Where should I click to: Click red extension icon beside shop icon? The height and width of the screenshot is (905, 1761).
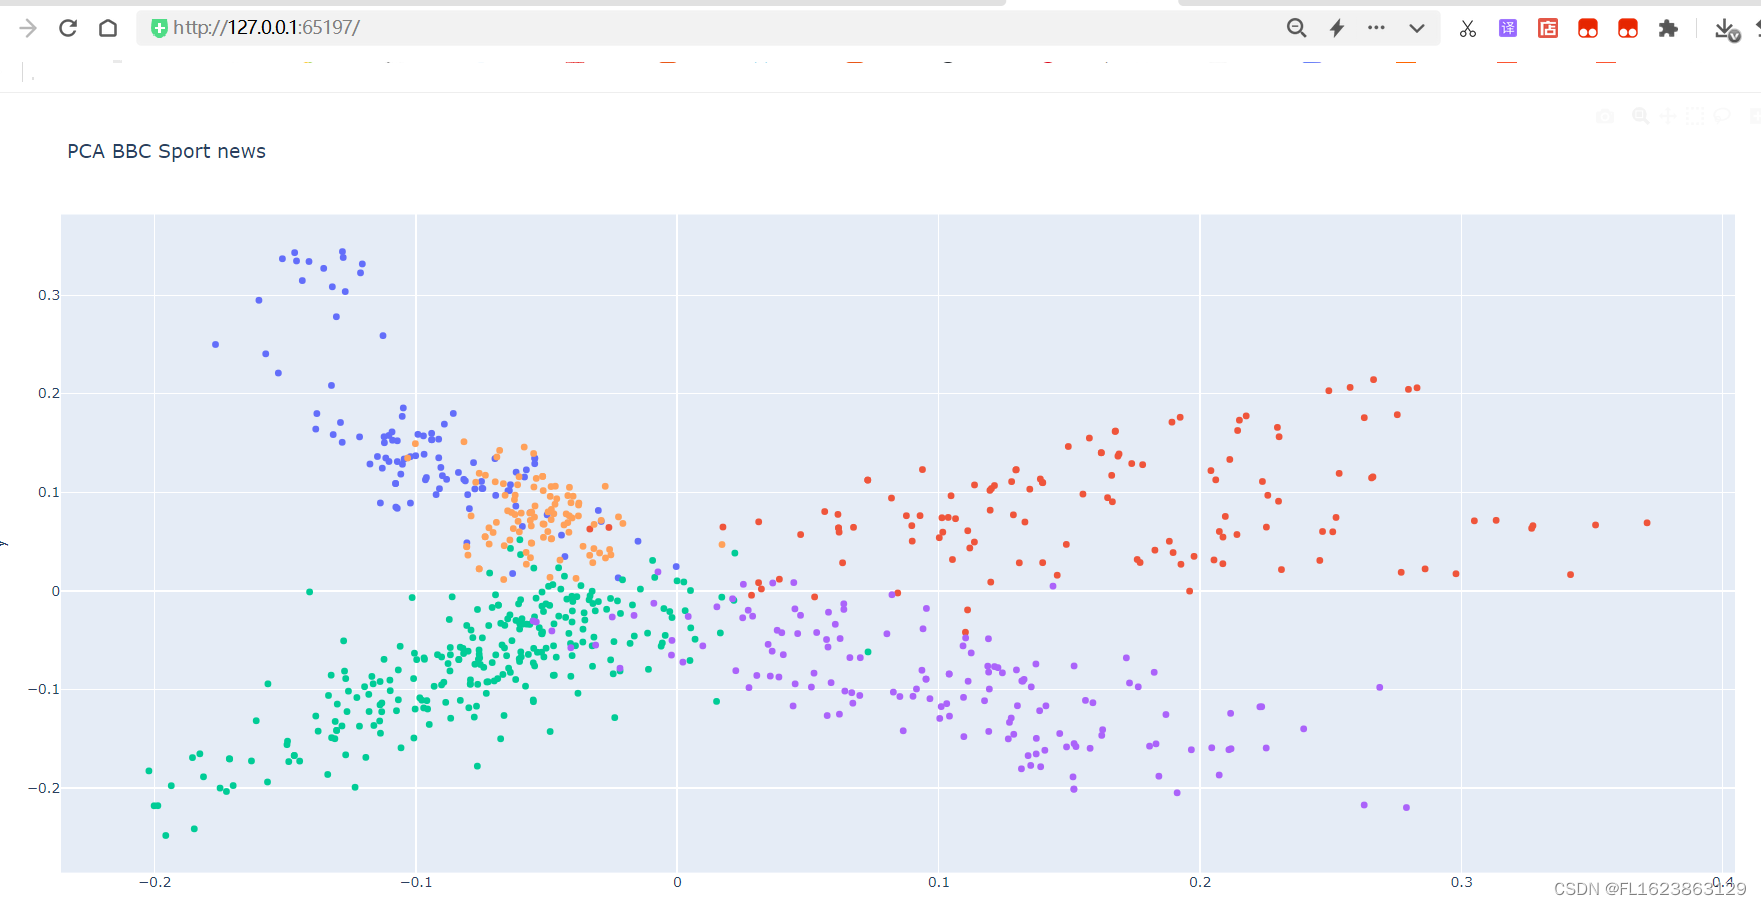[1588, 28]
